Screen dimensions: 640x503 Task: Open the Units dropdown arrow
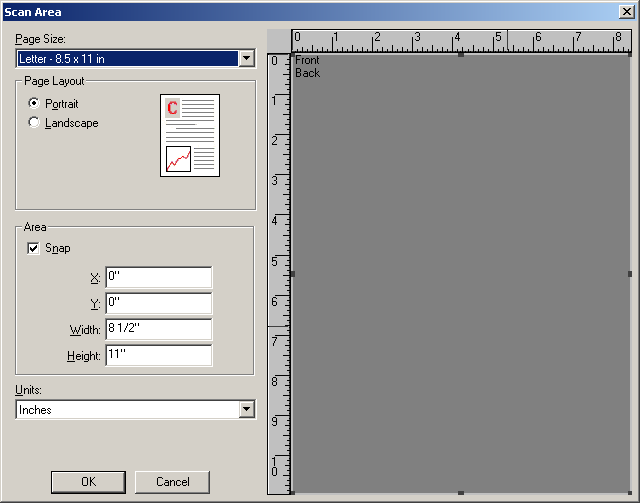click(247, 409)
